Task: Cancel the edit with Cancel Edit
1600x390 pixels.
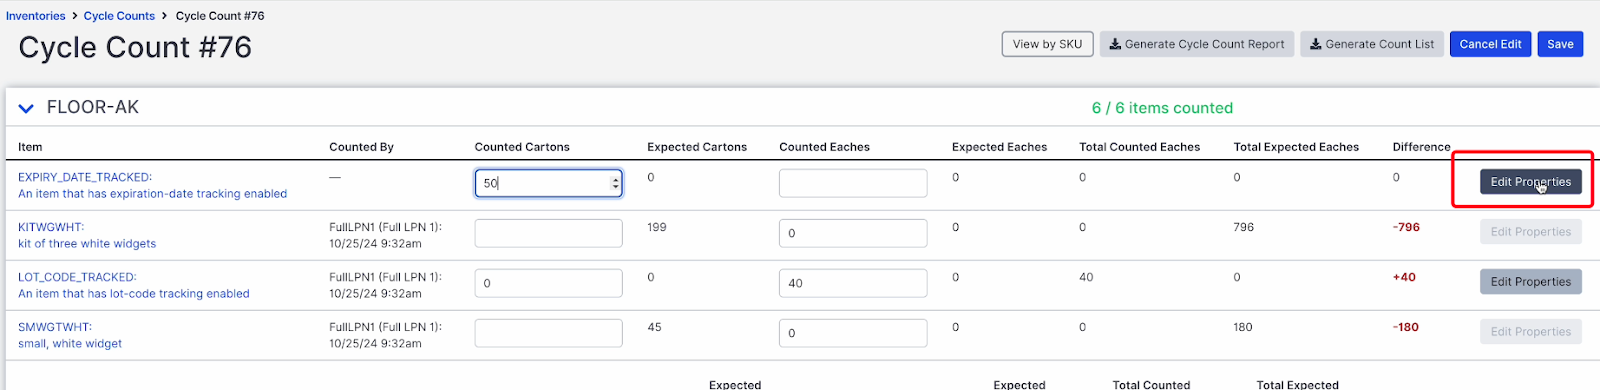Action: click(1490, 44)
